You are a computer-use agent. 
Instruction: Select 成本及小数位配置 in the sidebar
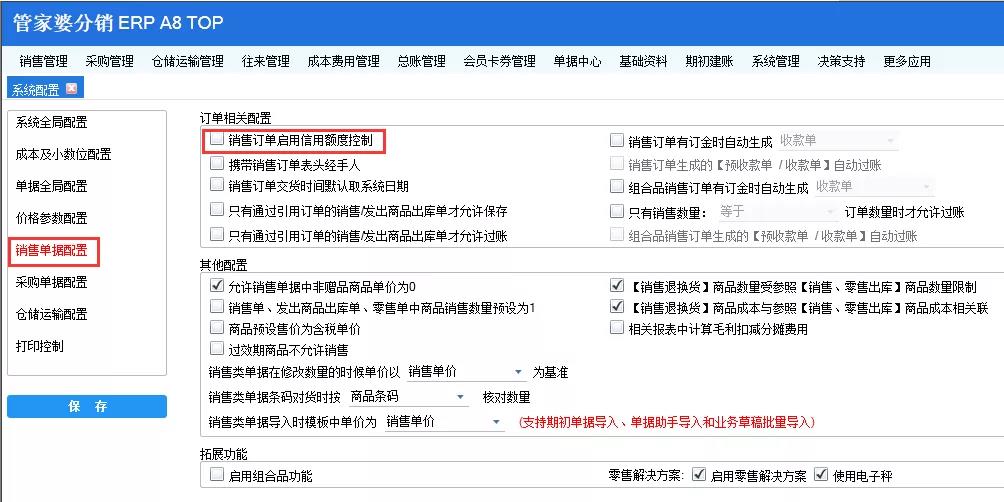click(63, 154)
